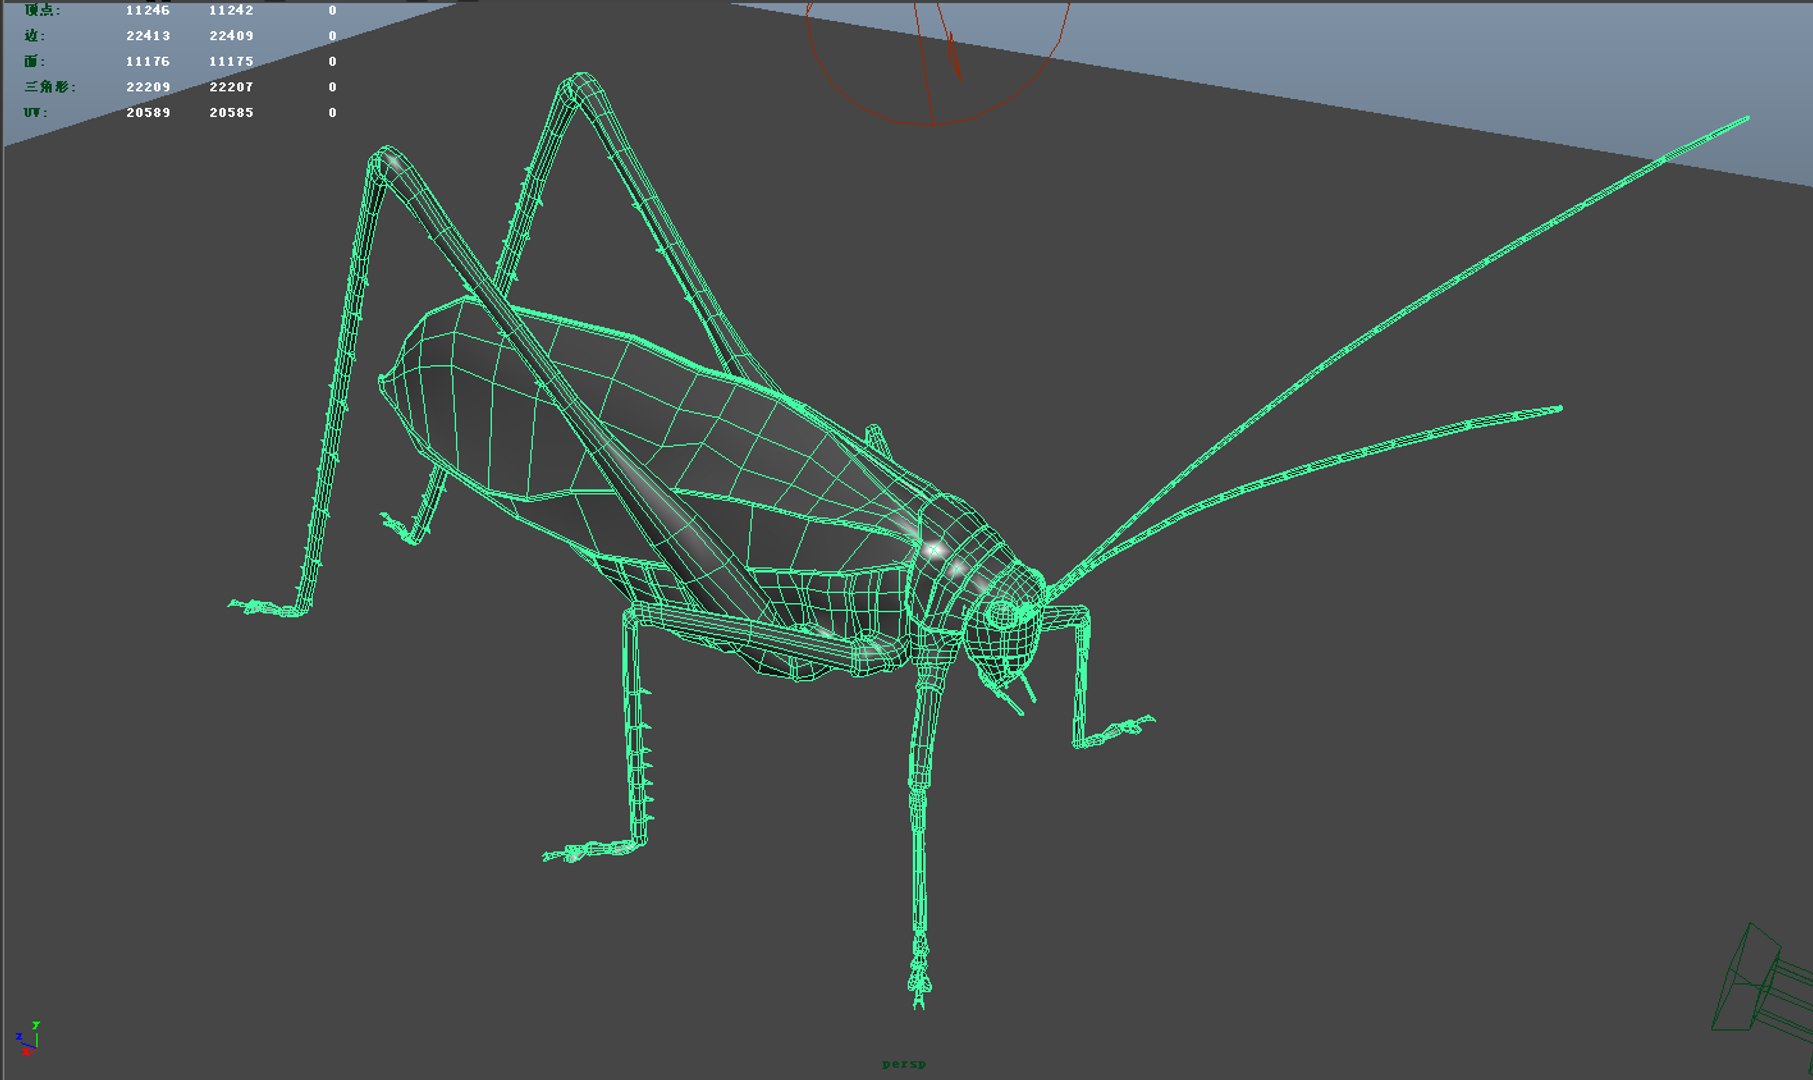Click the UV count value 20589
Image resolution: width=1813 pixels, height=1080 pixels.
[x=148, y=113]
